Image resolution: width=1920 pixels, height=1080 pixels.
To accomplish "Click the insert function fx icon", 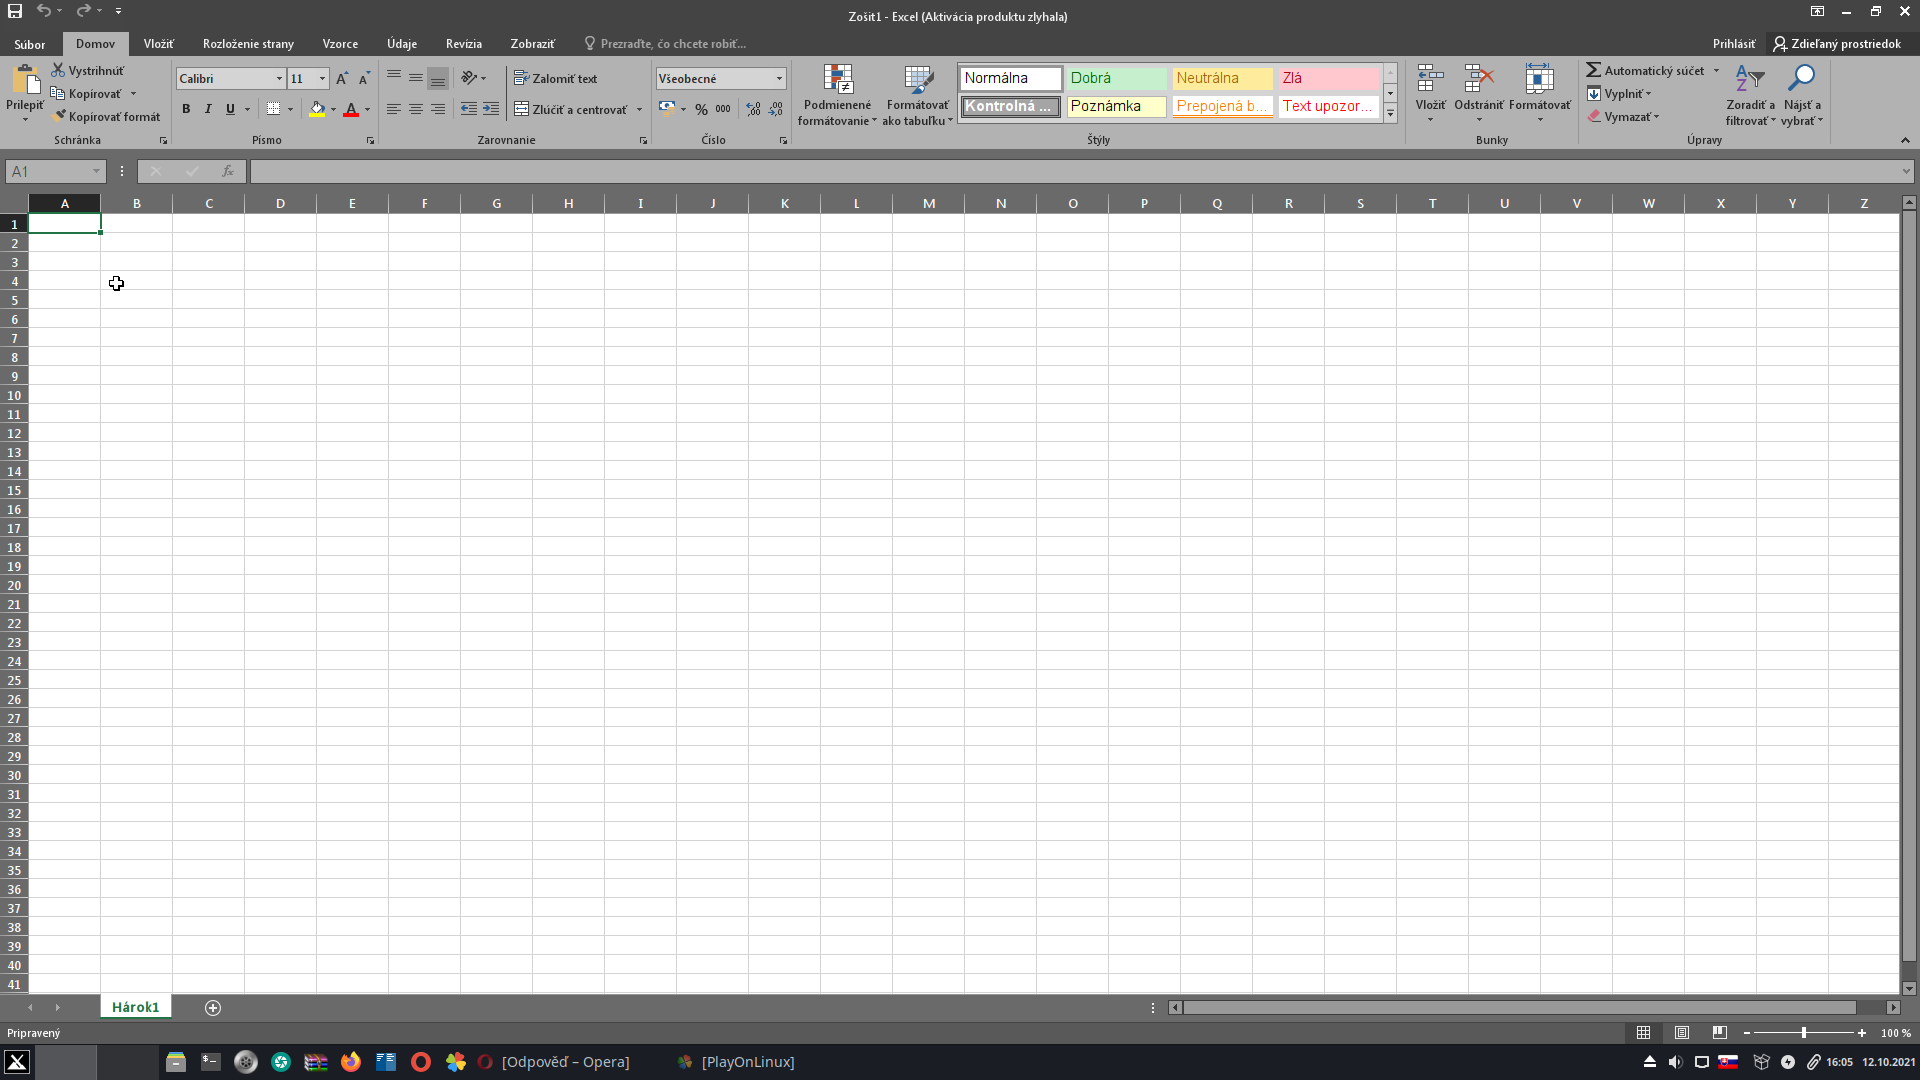I will pos(227,171).
